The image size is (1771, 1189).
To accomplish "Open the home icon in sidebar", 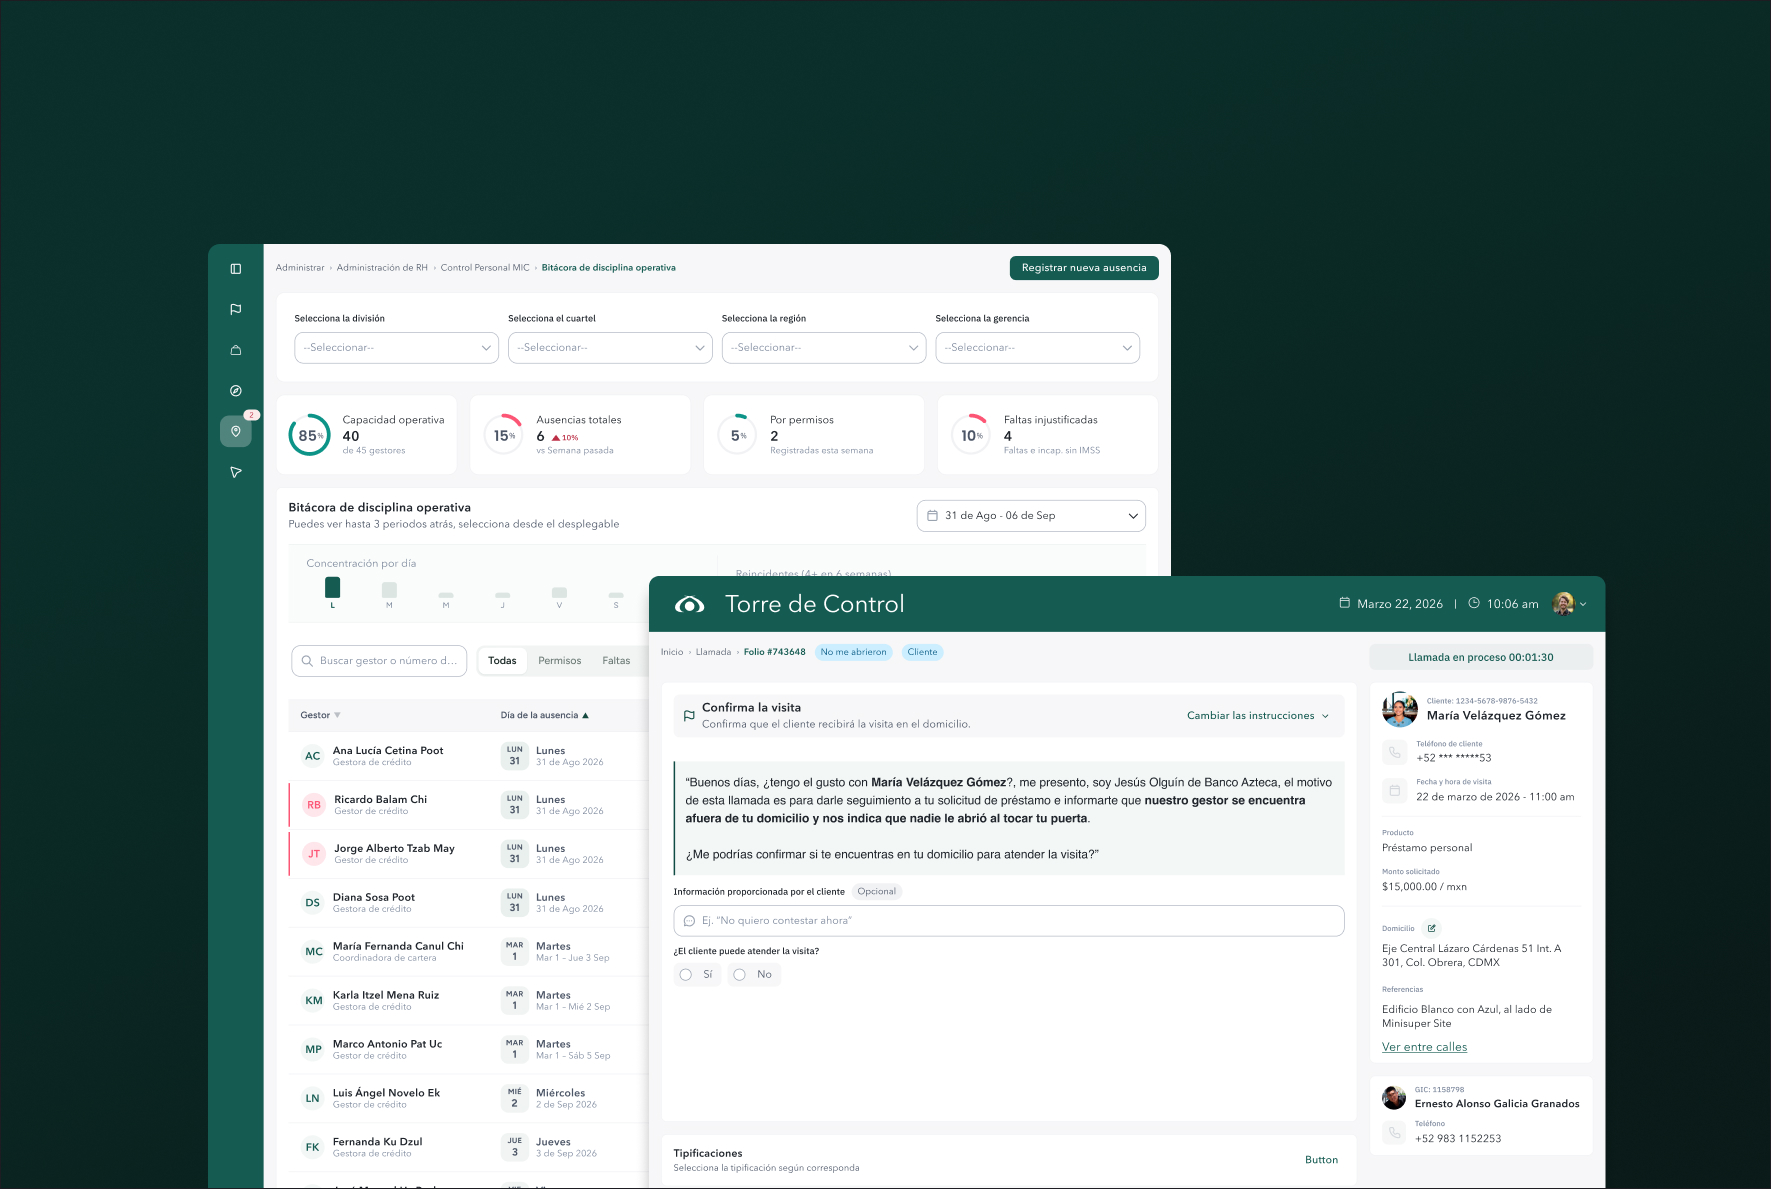I will coord(236,350).
